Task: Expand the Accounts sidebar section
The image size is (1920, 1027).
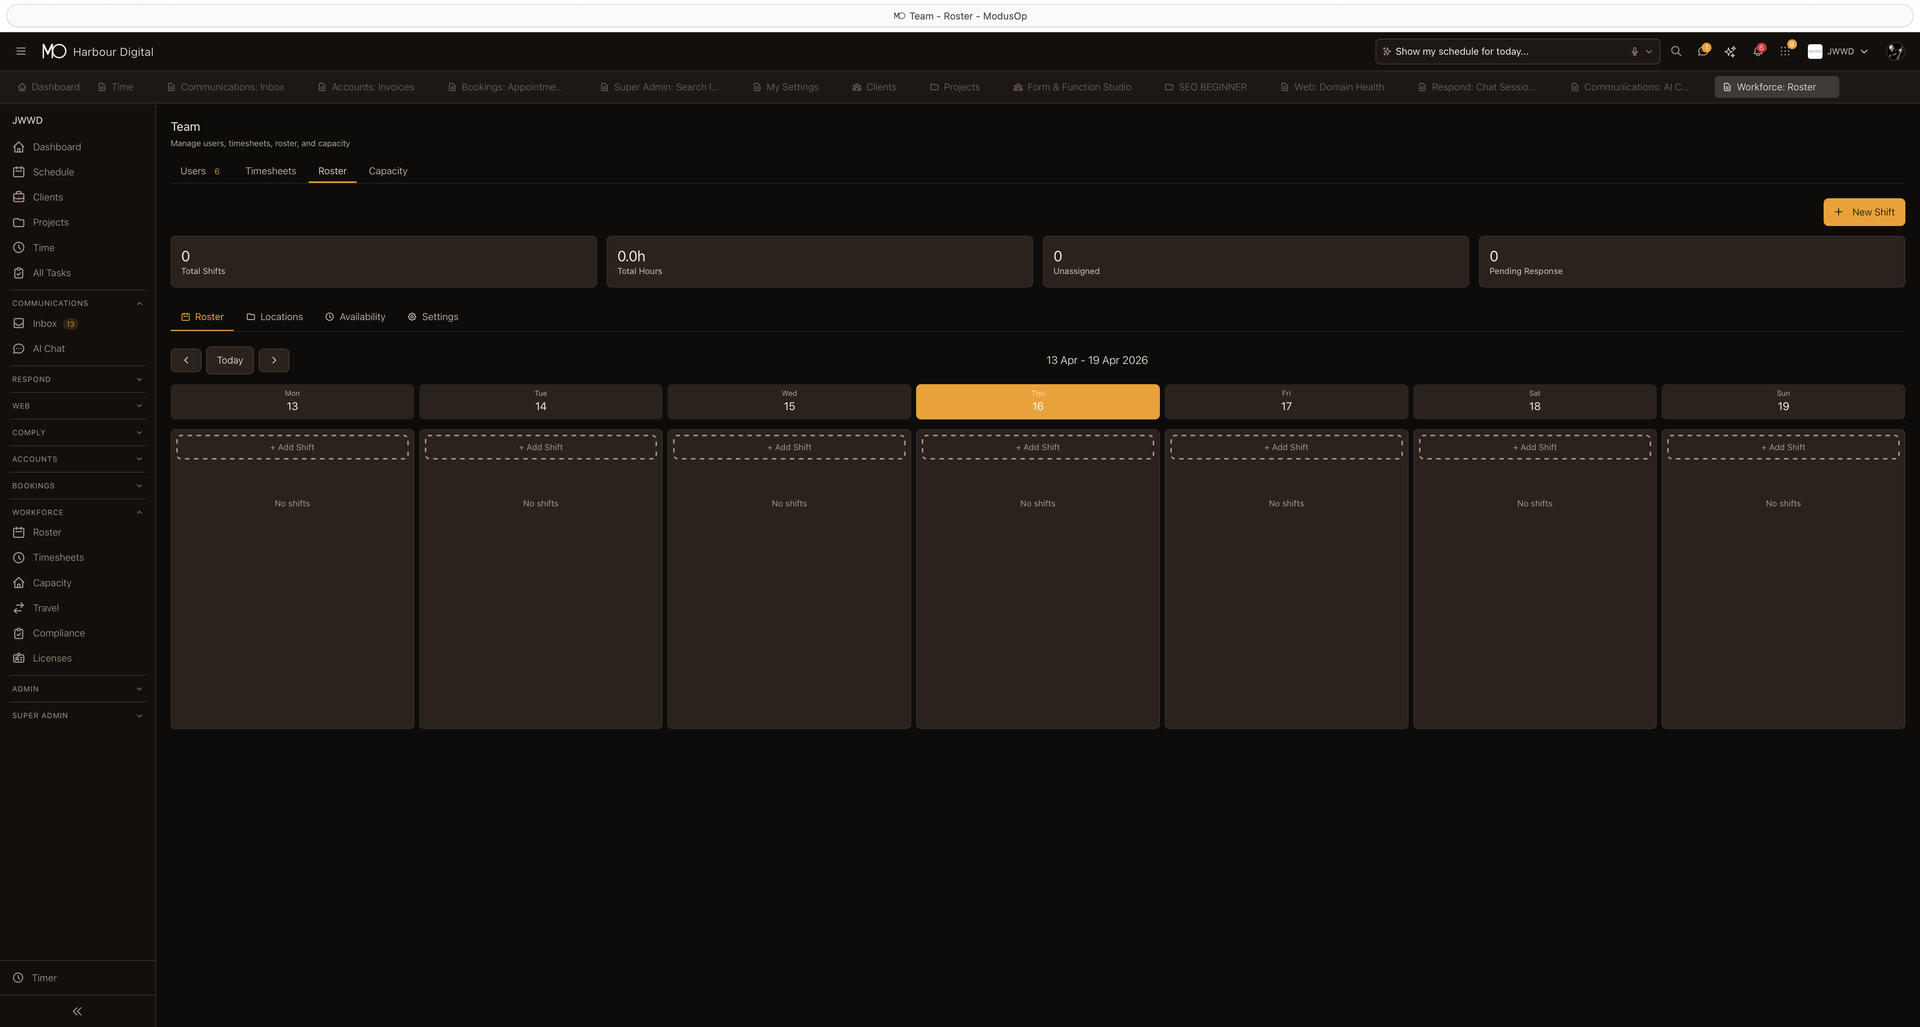Action: click(75, 459)
